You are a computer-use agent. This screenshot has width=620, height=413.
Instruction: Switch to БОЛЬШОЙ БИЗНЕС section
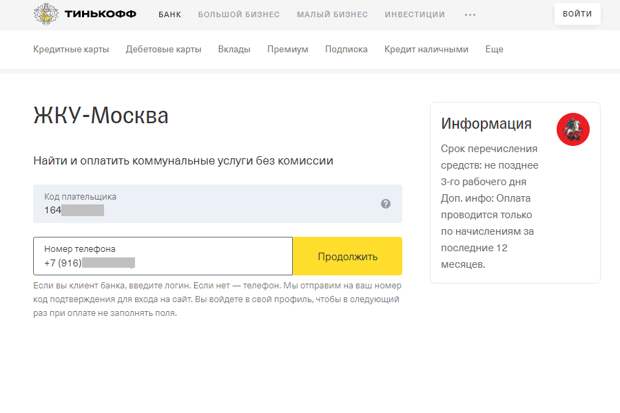tap(239, 15)
